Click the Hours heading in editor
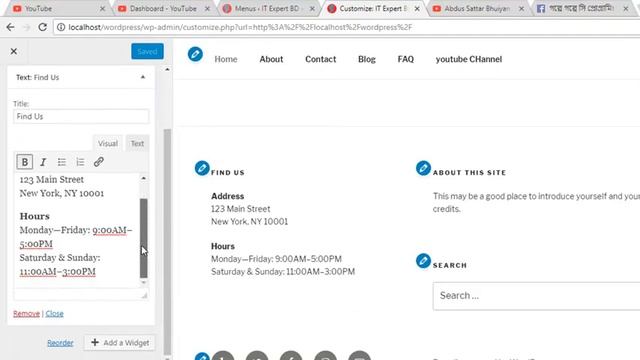 tap(35, 216)
